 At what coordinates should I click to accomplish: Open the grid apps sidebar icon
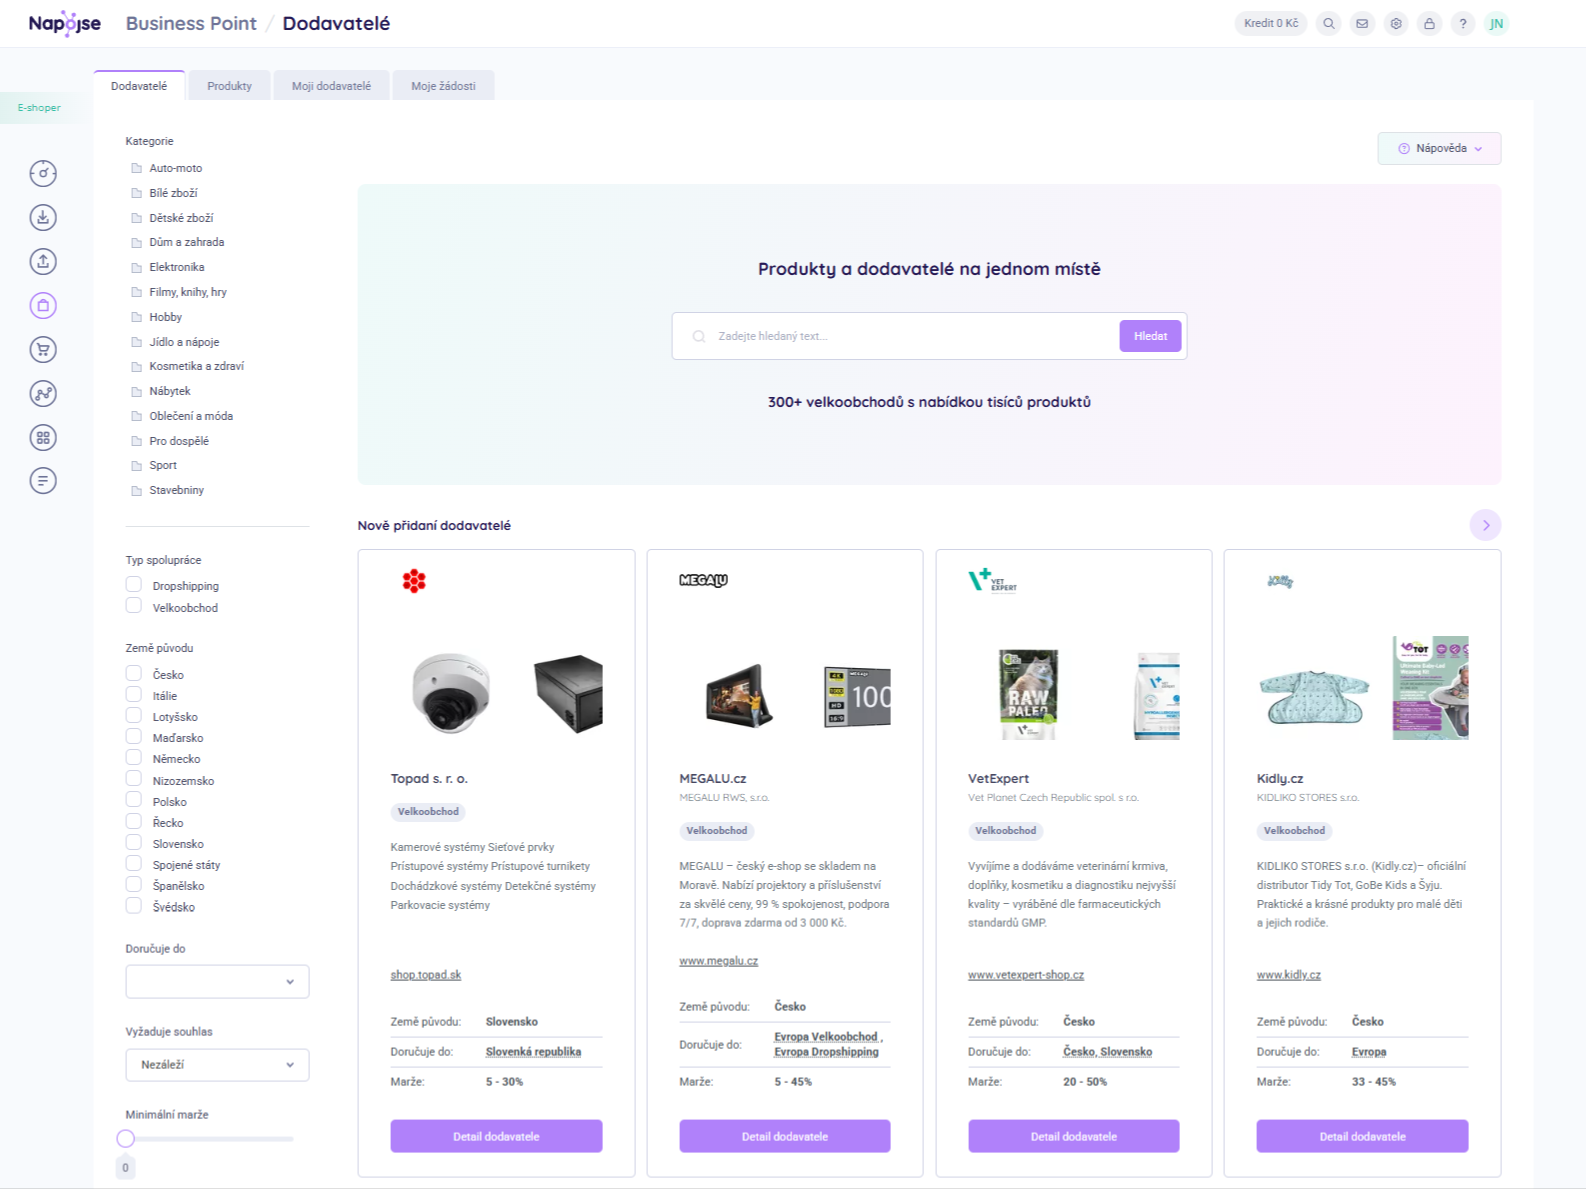point(43,437)
